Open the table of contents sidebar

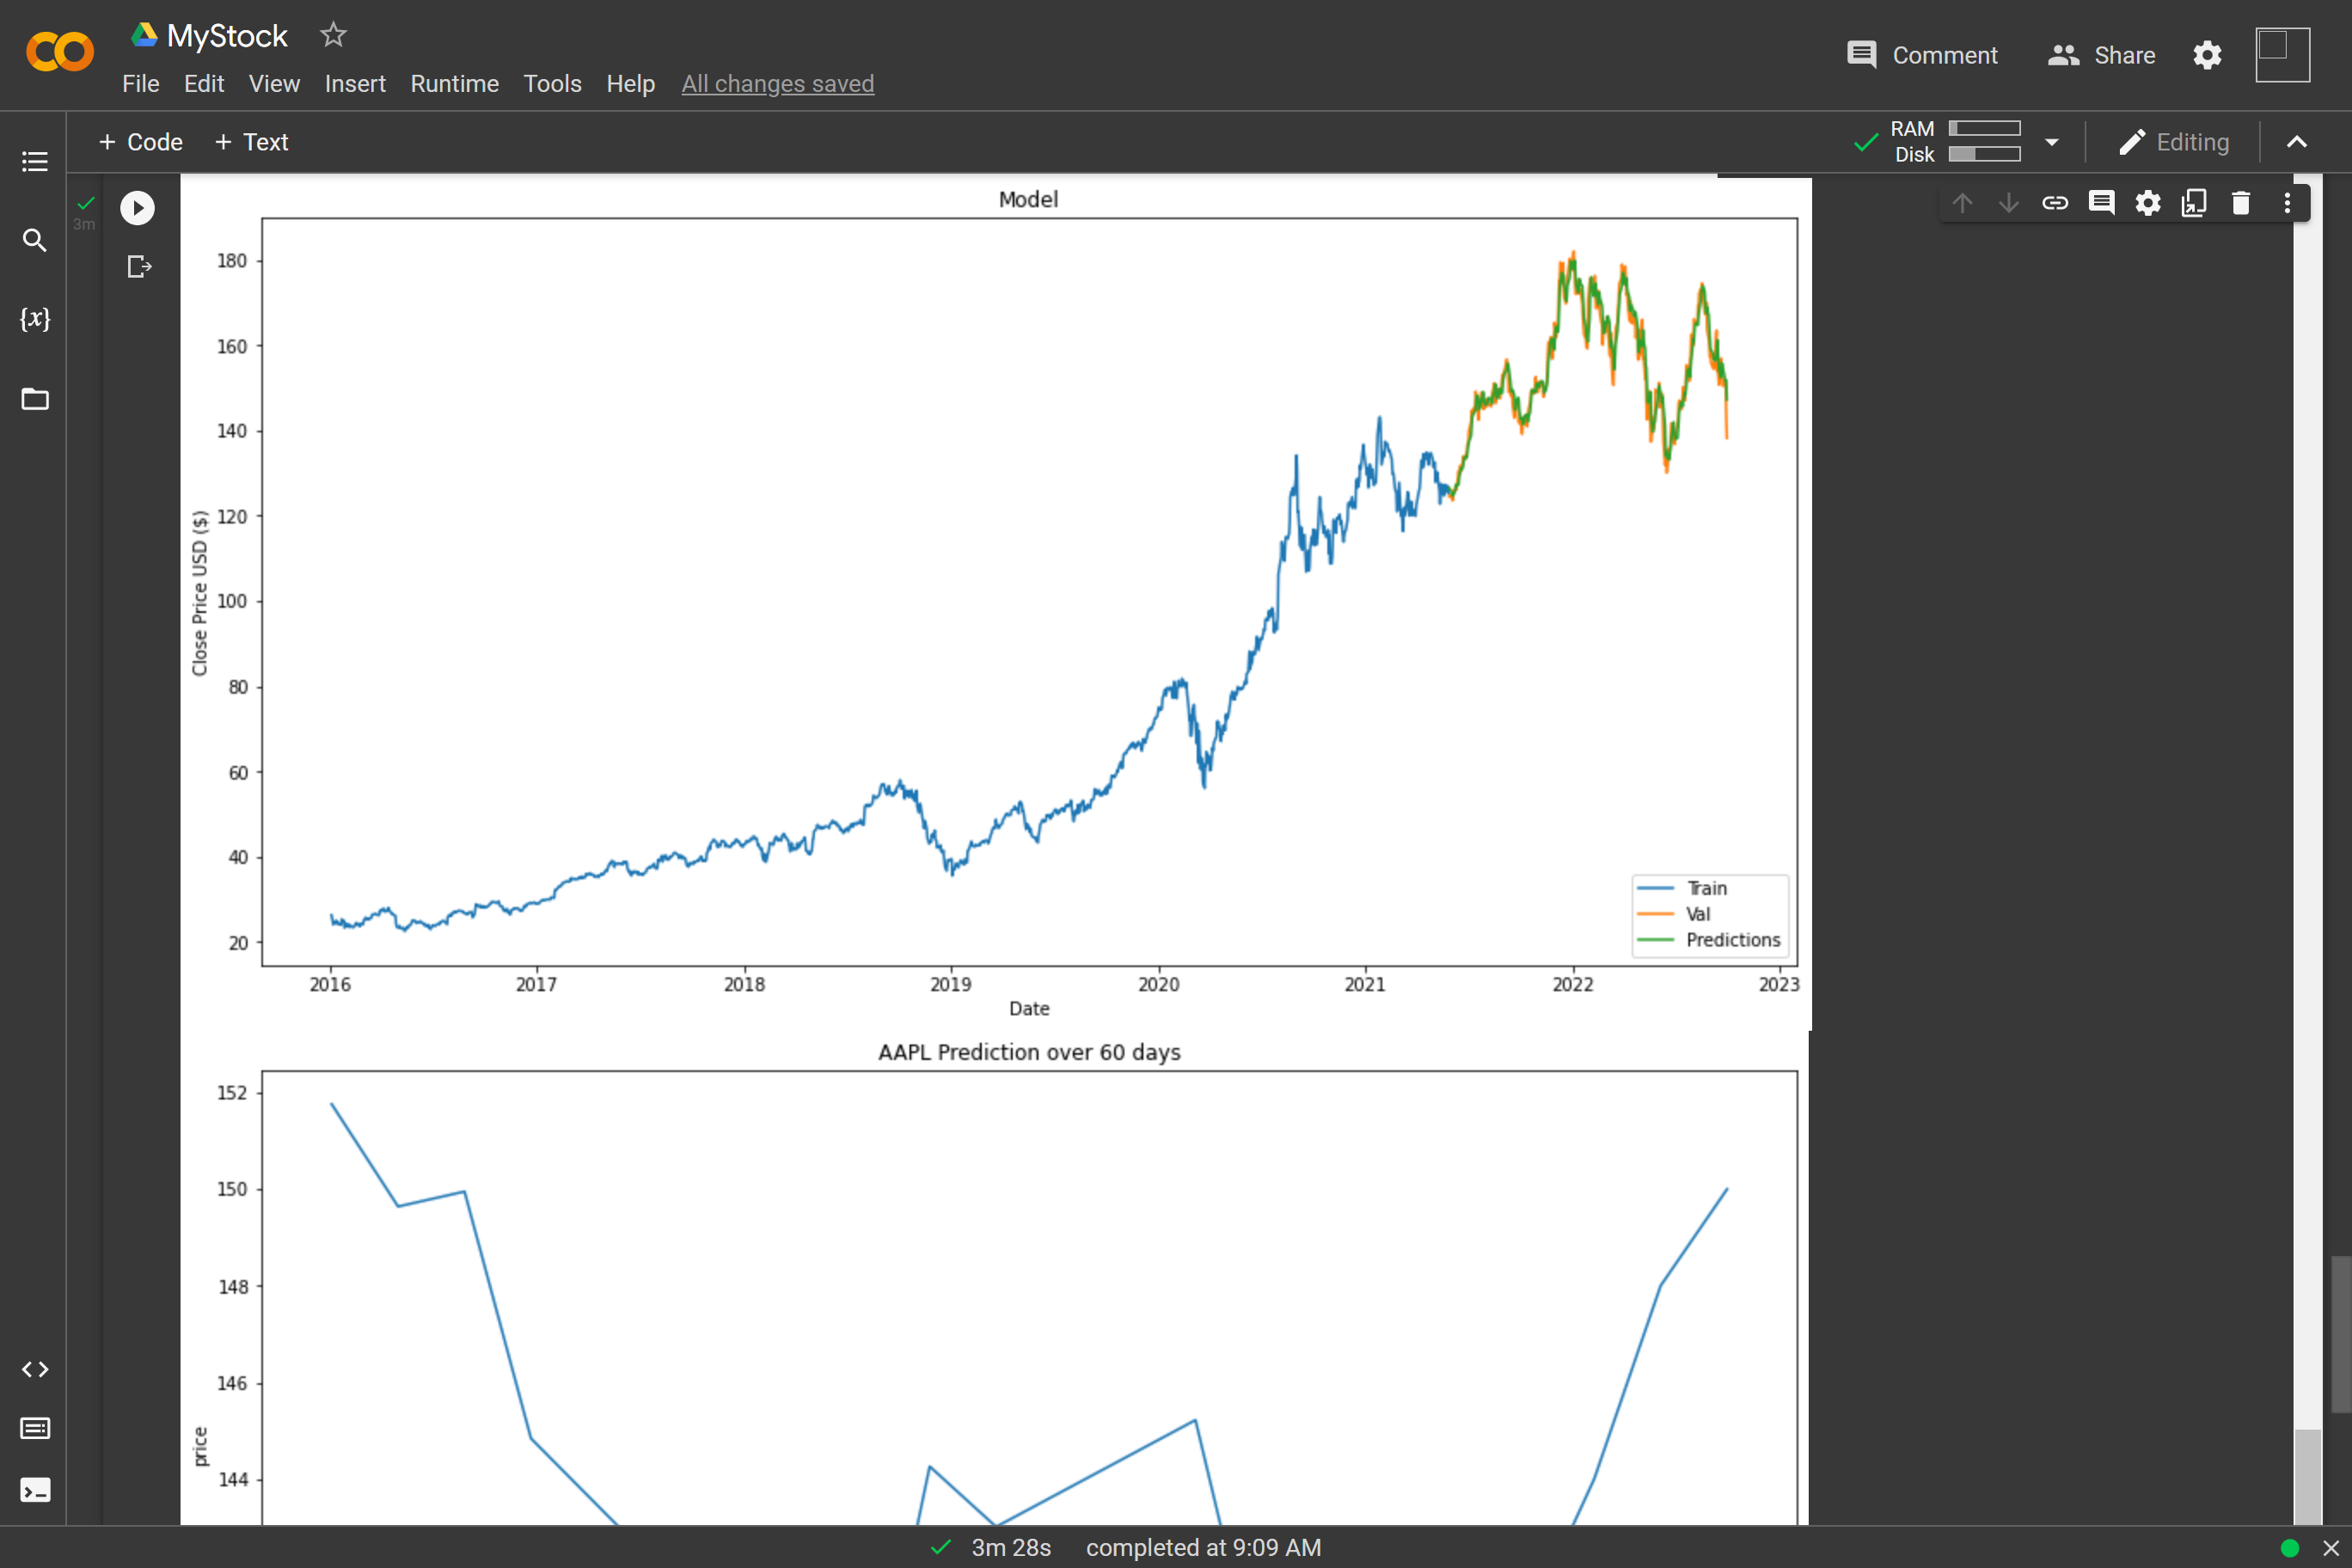[x=35, y=161]
